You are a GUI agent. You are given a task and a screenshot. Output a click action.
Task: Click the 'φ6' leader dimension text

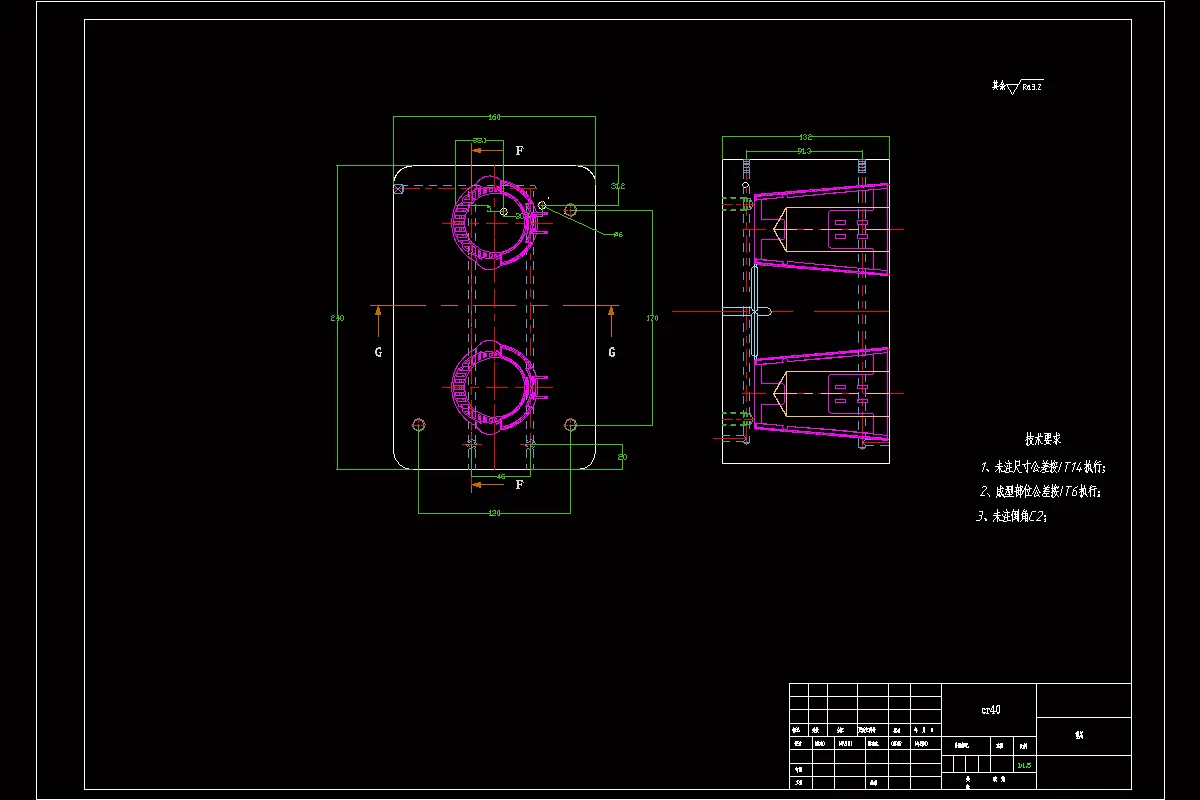618,234
